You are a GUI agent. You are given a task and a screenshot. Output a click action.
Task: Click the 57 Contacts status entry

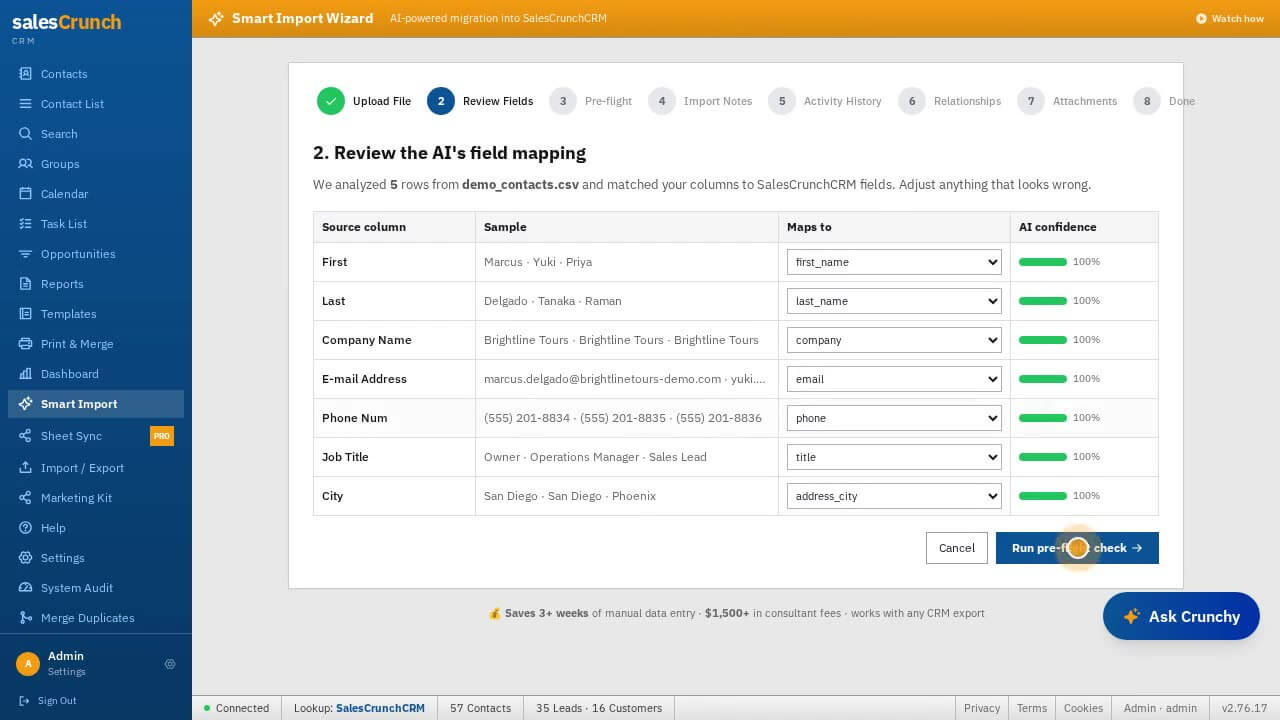point(480,708)
